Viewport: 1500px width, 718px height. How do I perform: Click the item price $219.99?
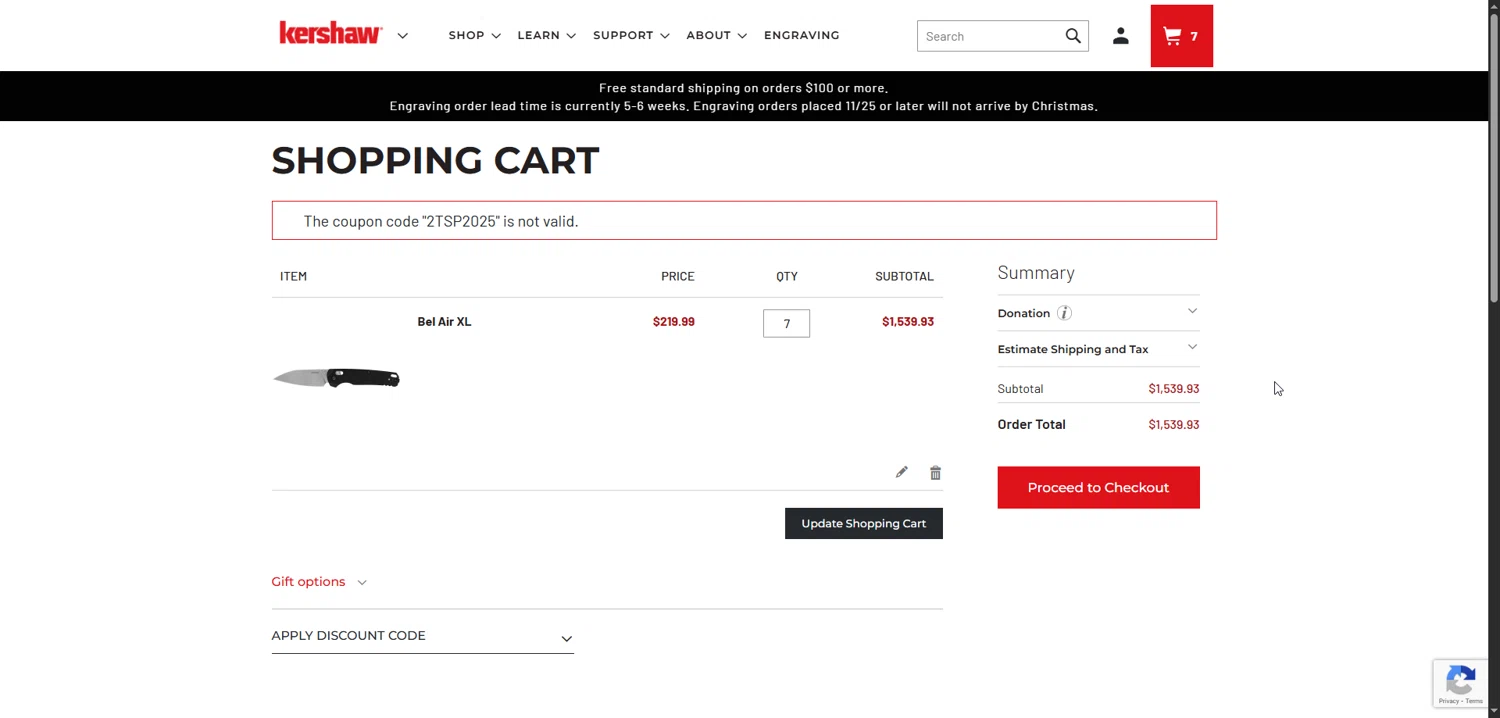click(673, 321)
